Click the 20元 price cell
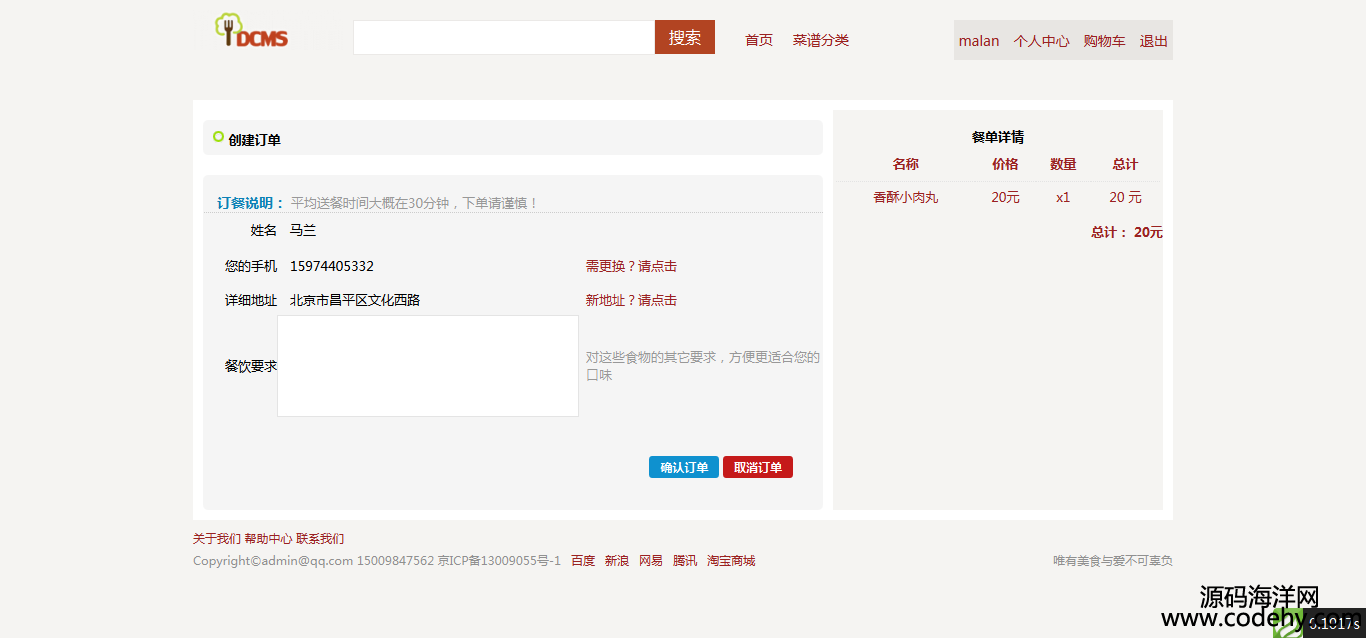 (x=1006, y=197)
